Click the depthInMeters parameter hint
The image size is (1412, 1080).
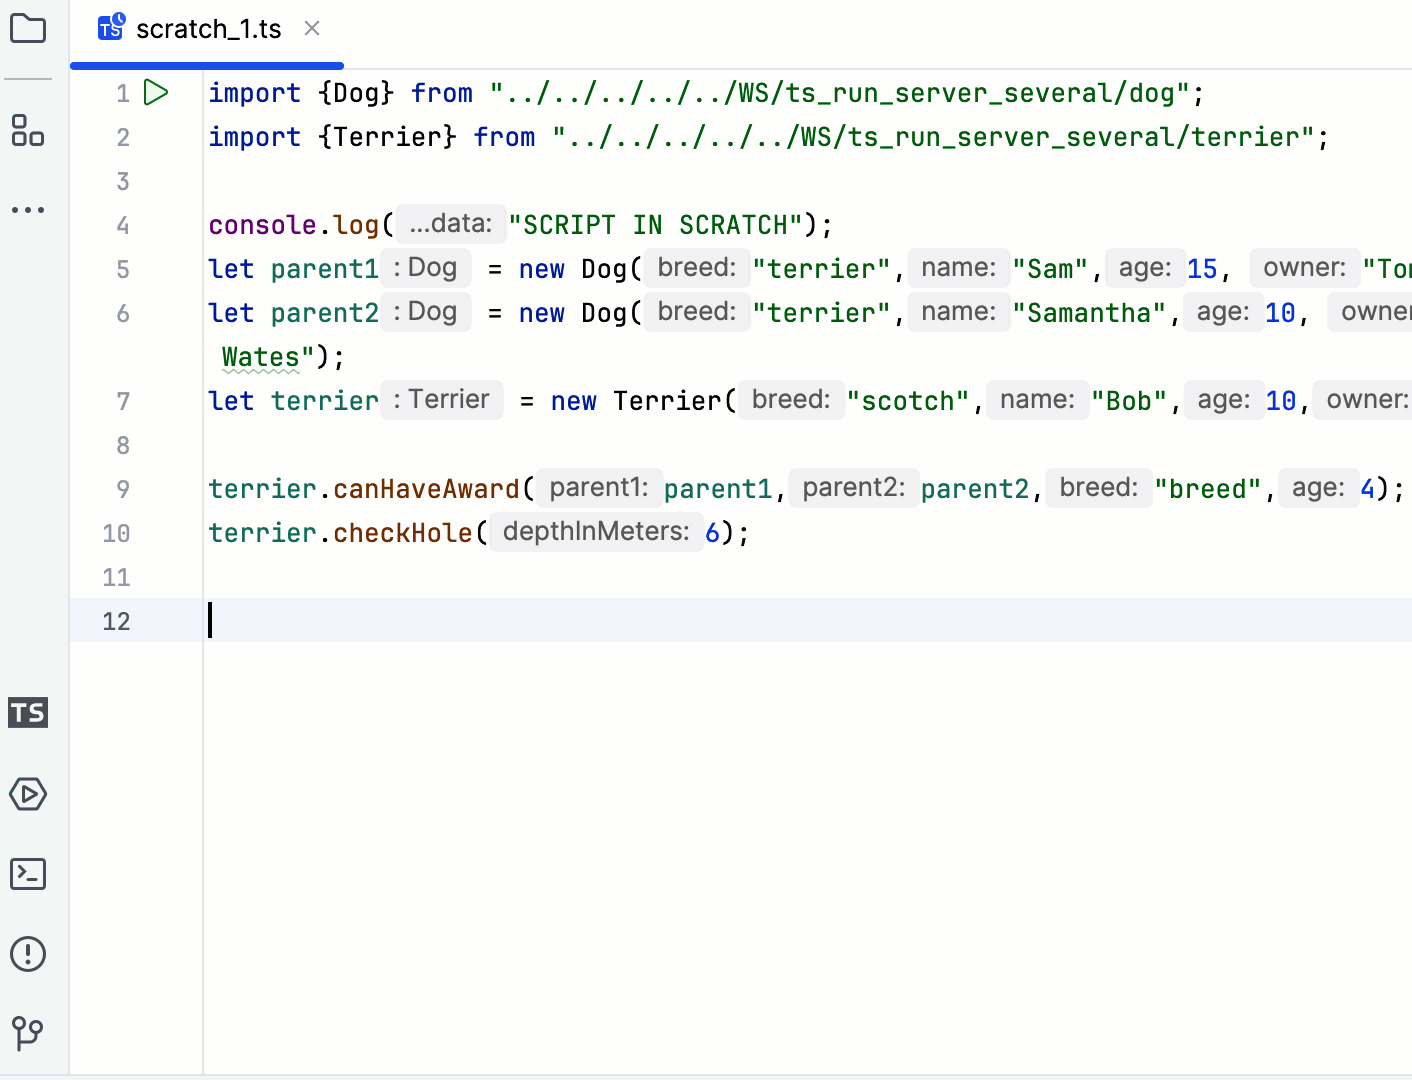[597, 531]
